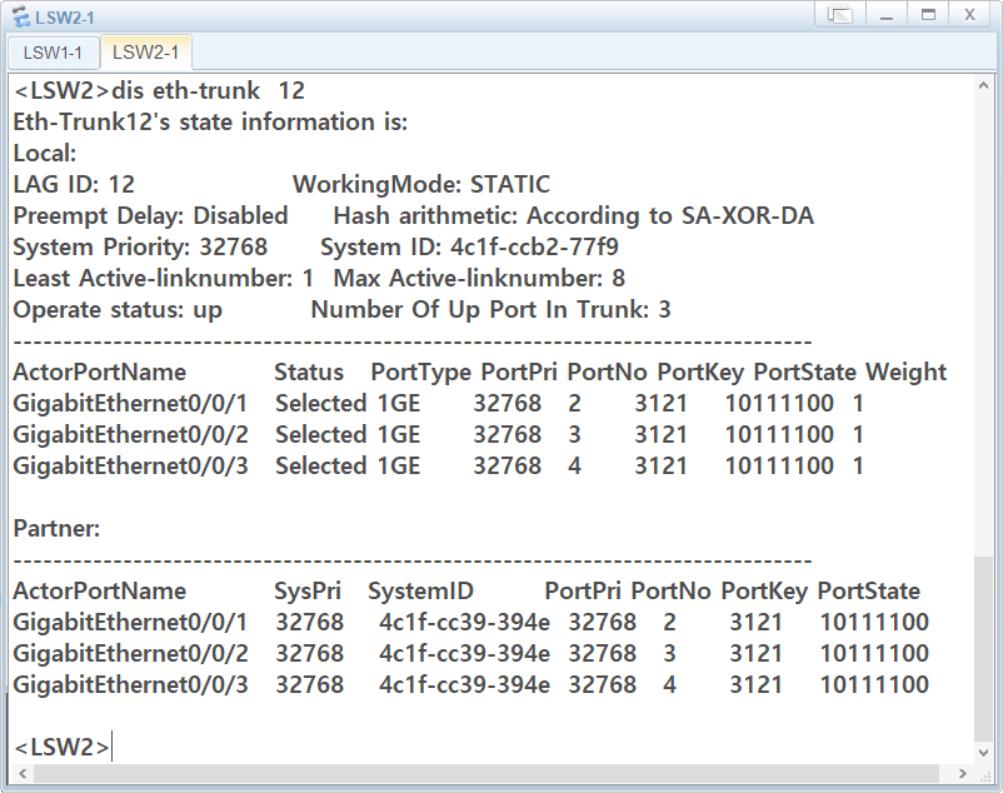
Task: Switch to the LSW1-1 tab
Action: [53, 52]
